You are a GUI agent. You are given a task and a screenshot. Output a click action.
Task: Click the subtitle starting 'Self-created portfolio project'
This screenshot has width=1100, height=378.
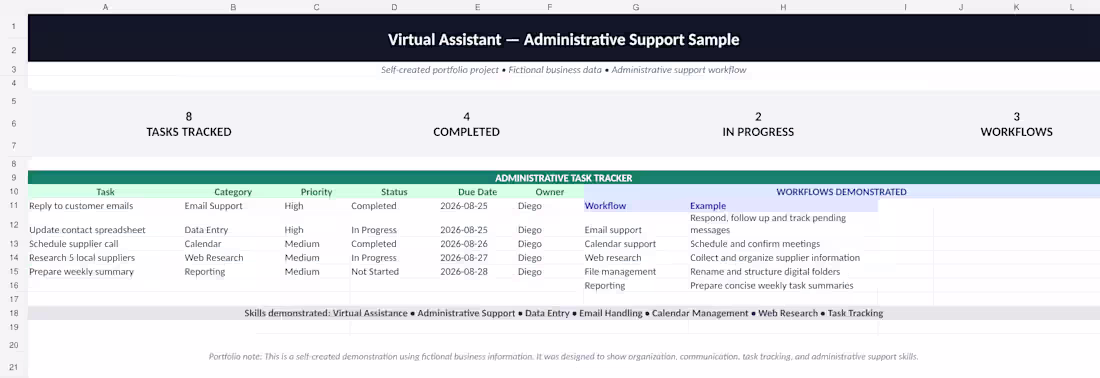[563, 70]
